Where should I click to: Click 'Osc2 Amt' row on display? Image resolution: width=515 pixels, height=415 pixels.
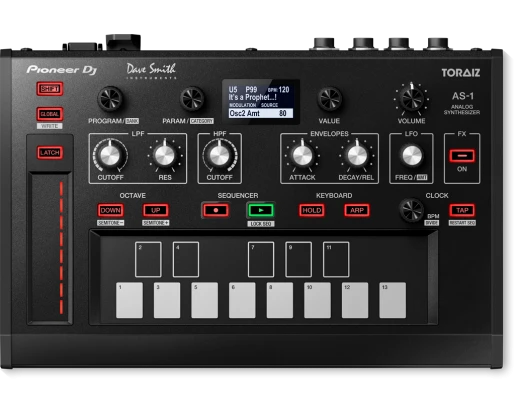tap(261, 113)
